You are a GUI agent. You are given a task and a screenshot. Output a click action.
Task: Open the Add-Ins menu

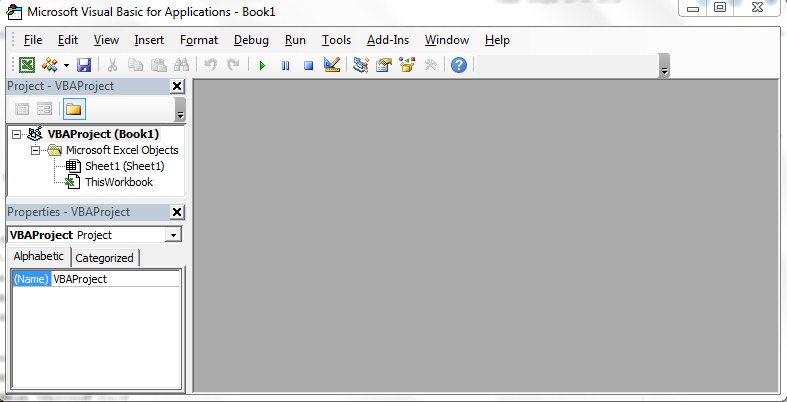(388, 40)
